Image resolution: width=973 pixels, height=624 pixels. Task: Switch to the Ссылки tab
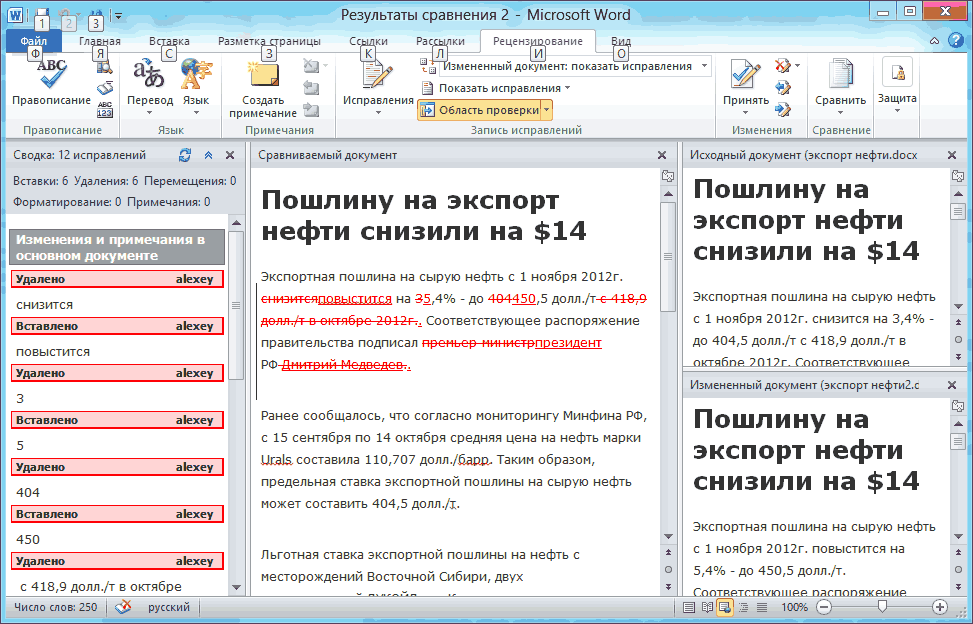coord(369,41)
